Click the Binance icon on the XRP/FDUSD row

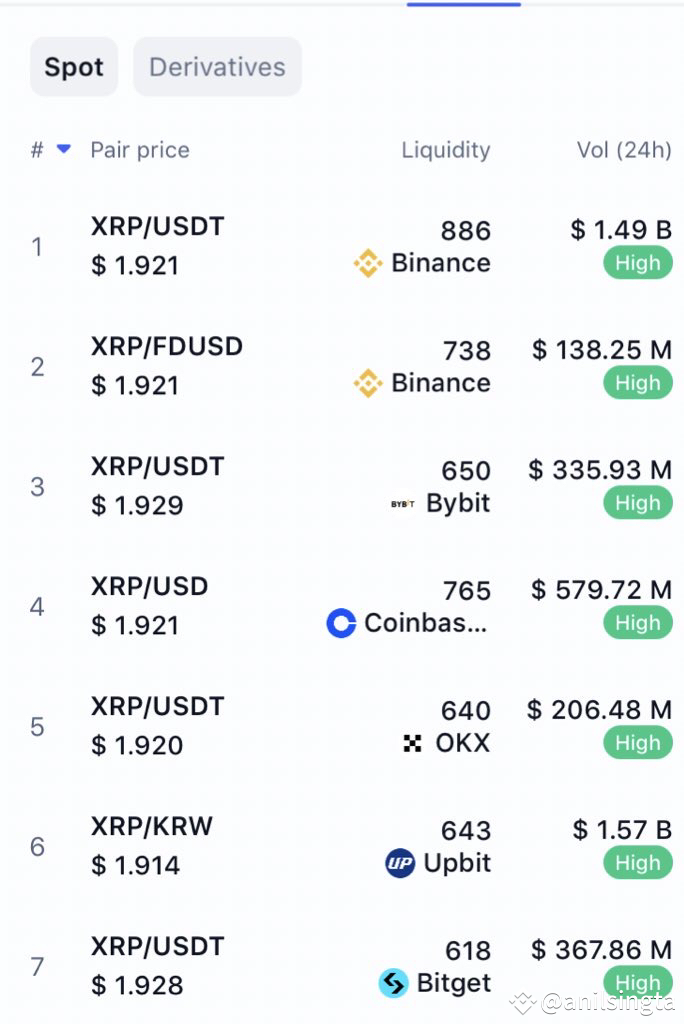368,383
